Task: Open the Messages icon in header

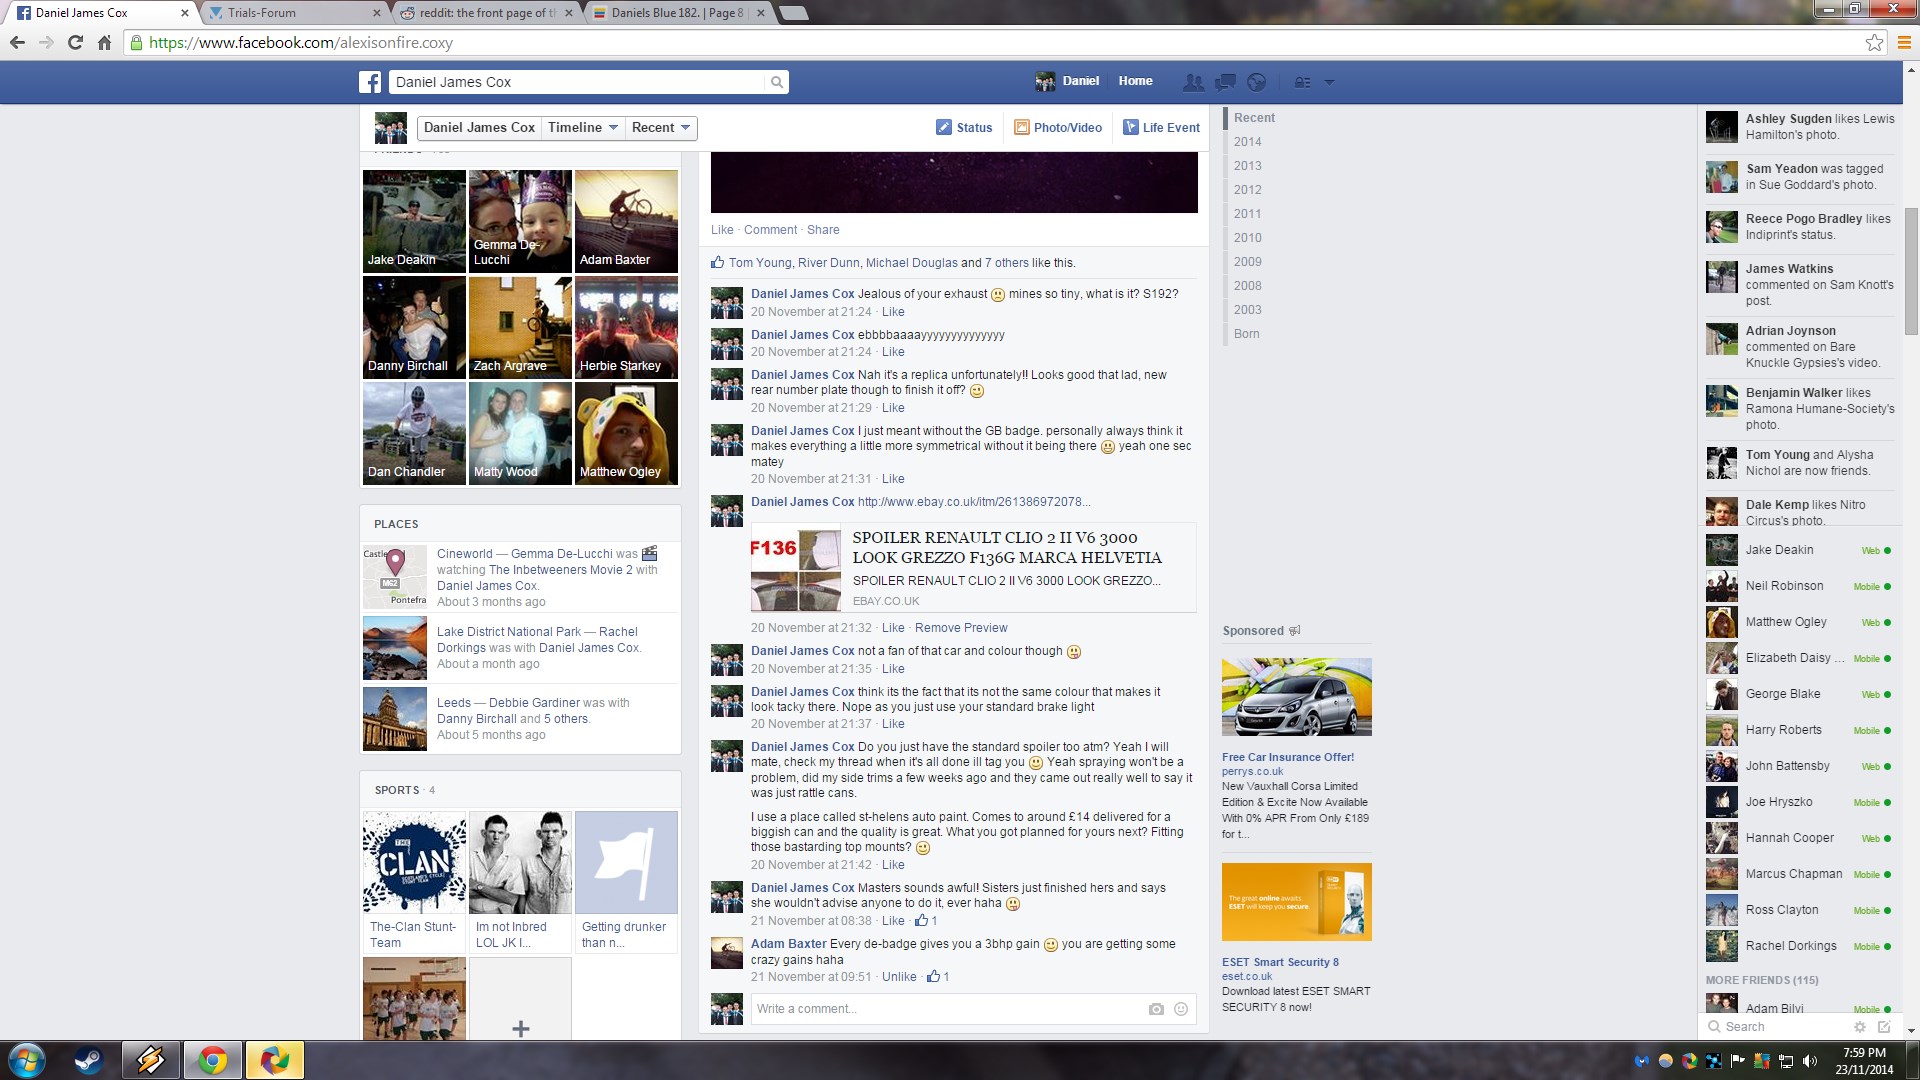Action: pyautogui.click(x=1225, y=82)
